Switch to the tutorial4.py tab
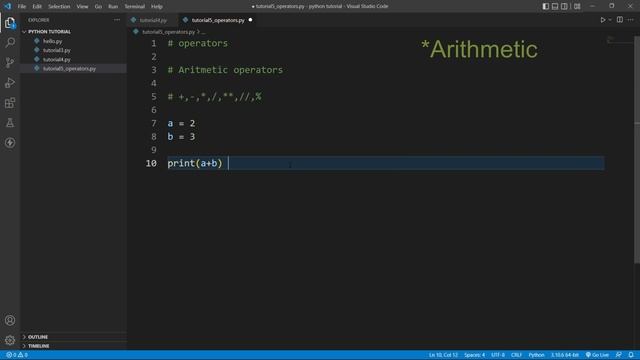The image size is (640, 360). click(x=153, y=20)
